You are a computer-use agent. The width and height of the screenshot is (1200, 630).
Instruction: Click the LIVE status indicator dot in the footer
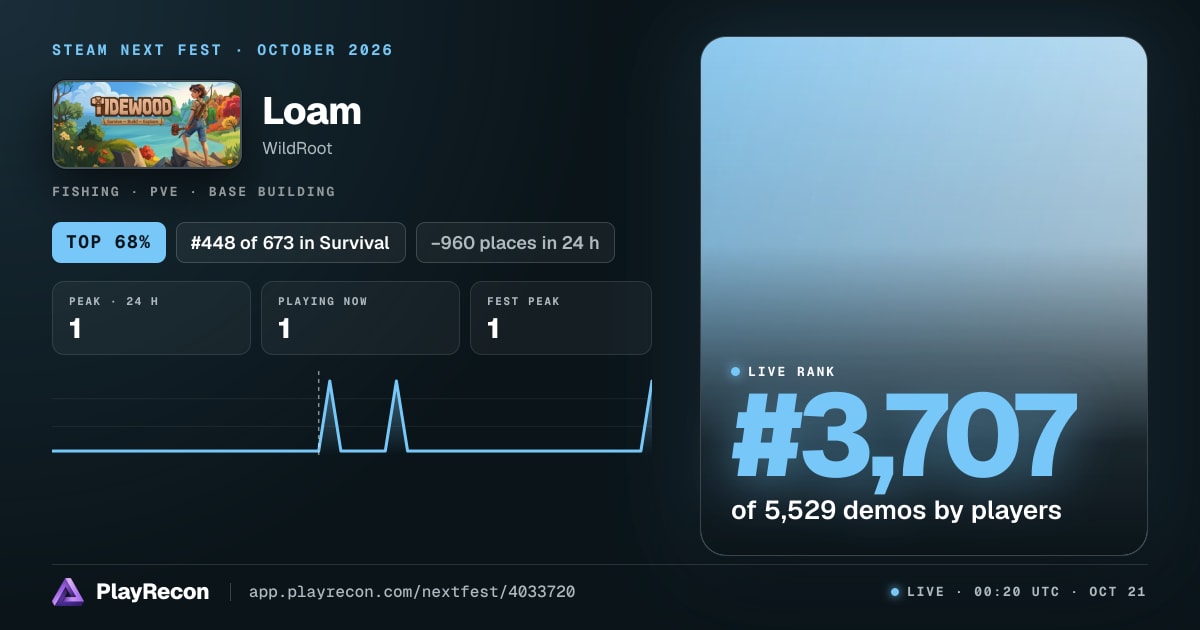tap(895, 592)
